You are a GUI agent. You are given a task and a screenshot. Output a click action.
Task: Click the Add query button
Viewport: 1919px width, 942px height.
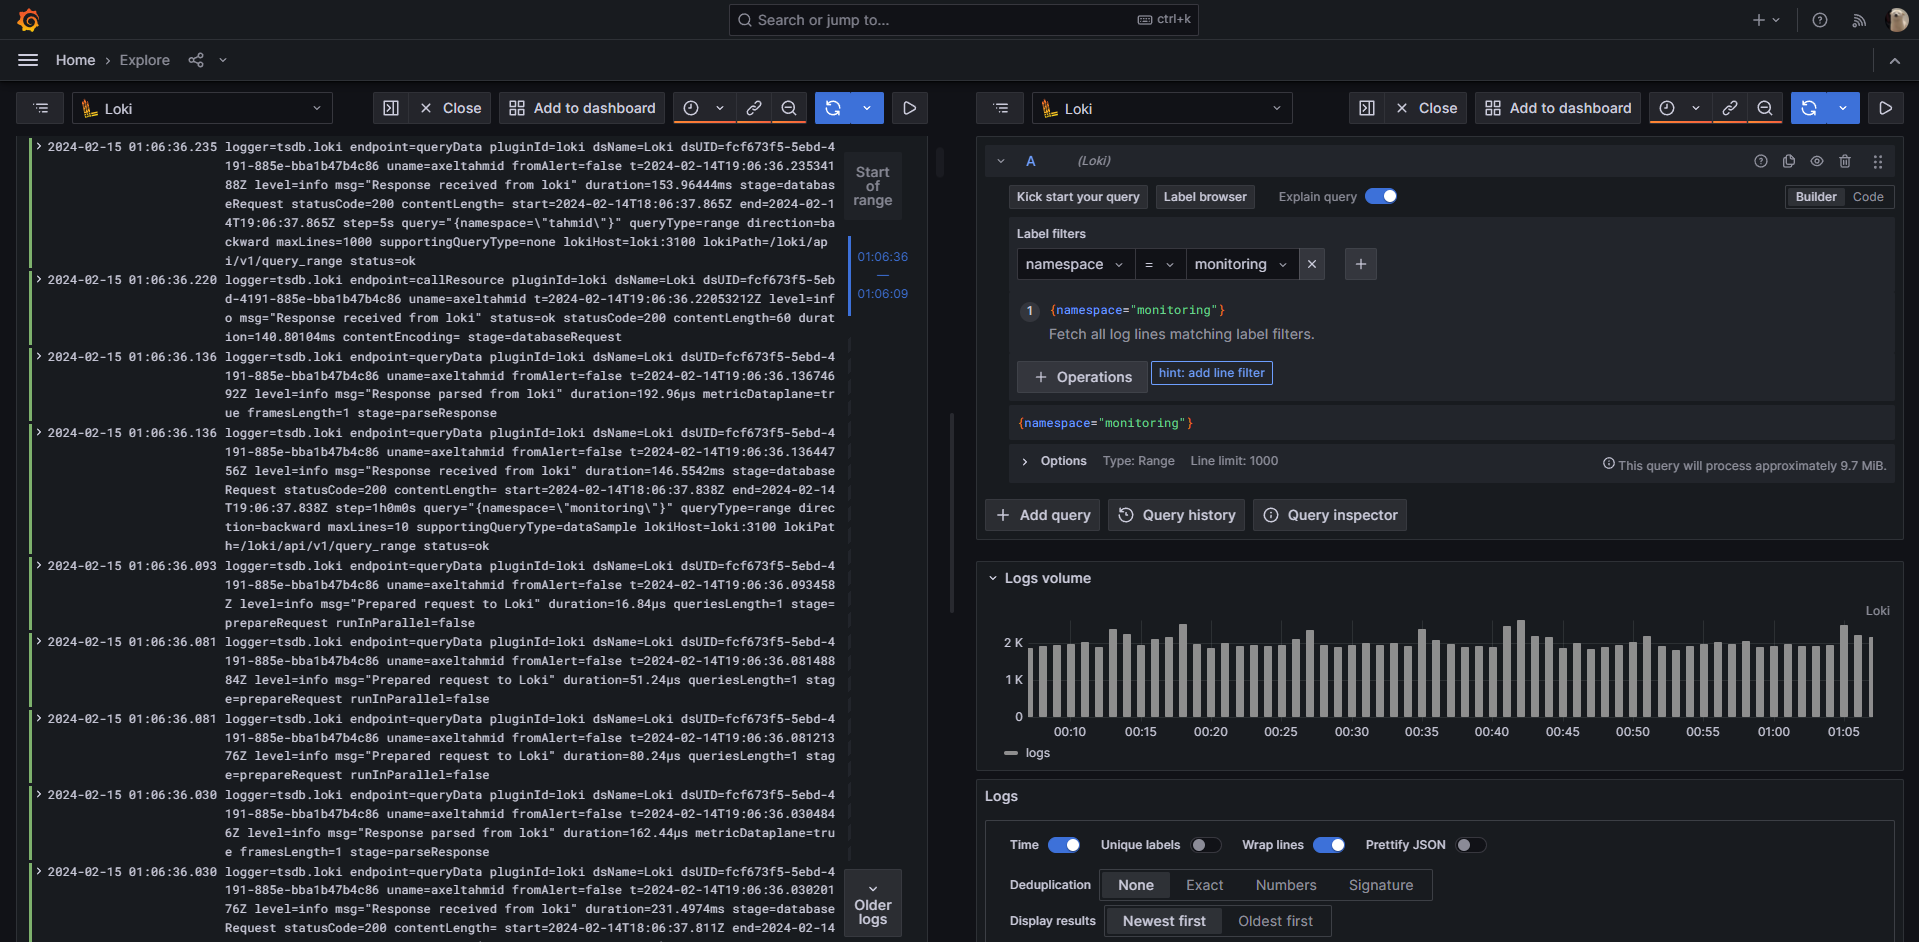[x=1043, y=515]
